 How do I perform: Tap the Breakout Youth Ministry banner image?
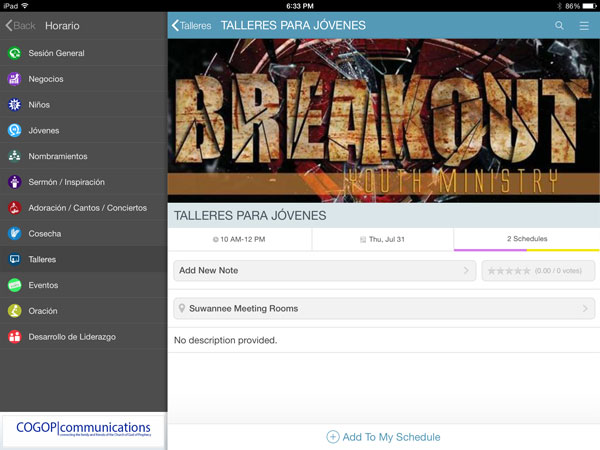pyautogui.click(x=383, y=121)
